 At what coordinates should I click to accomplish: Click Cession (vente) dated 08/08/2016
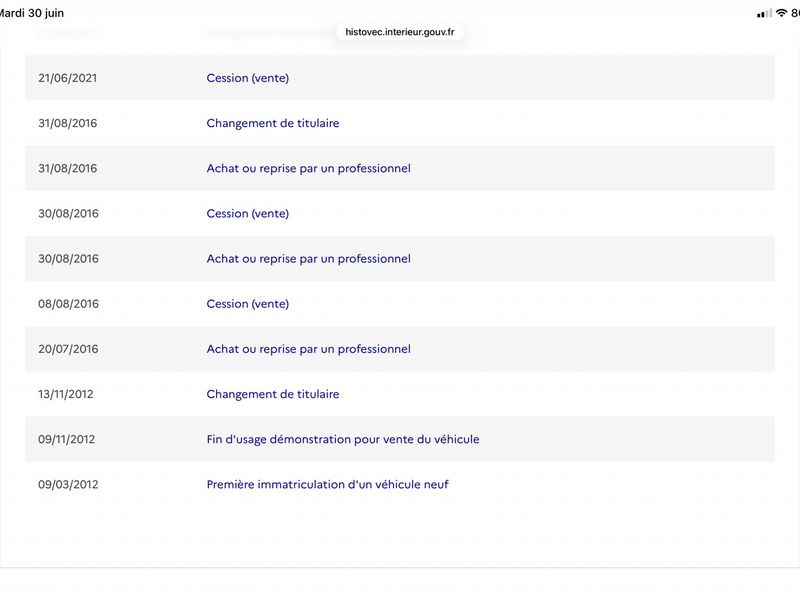click(247, 304)
